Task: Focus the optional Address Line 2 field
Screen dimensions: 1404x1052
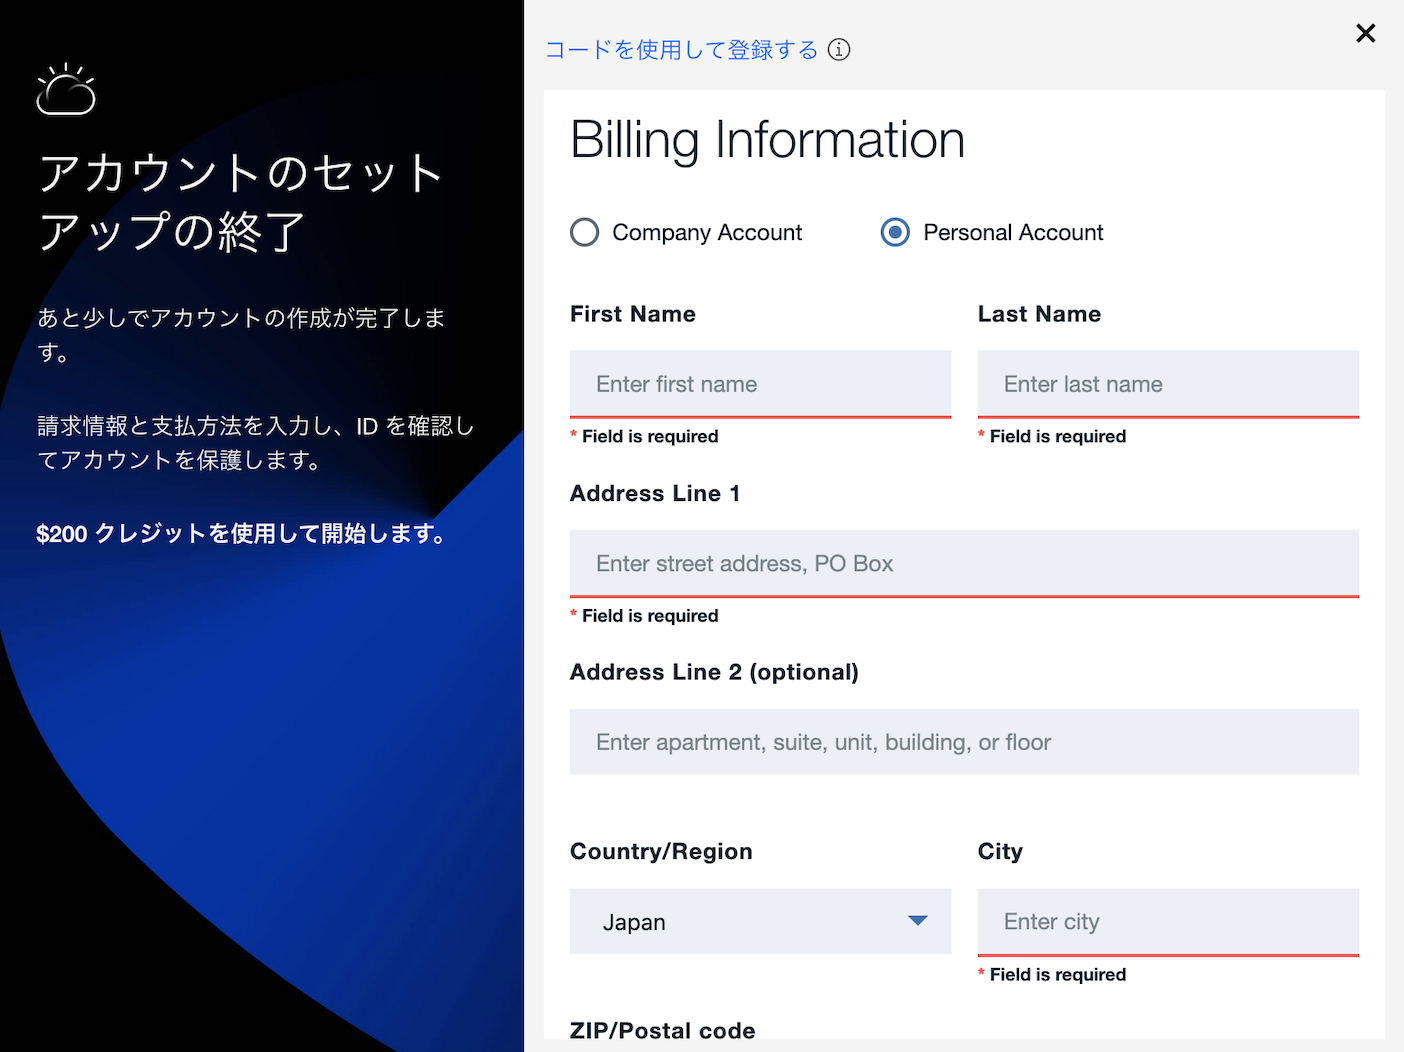Action: [963, 742]
